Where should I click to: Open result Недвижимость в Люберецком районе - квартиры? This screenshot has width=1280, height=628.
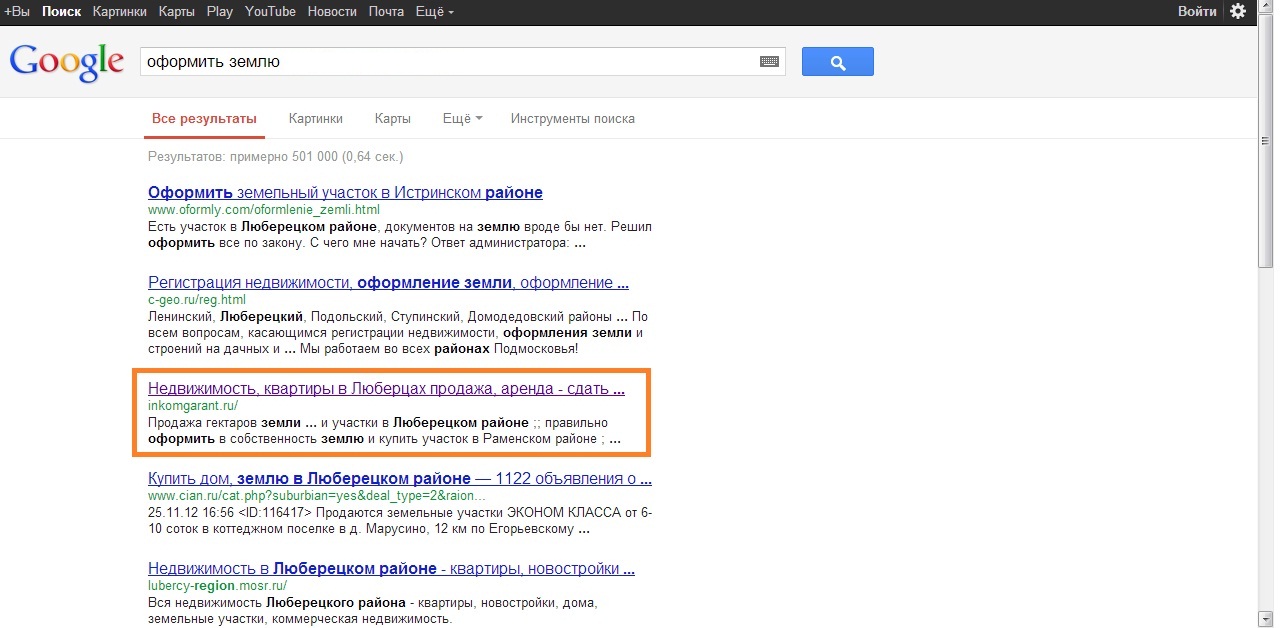point(391,568)
